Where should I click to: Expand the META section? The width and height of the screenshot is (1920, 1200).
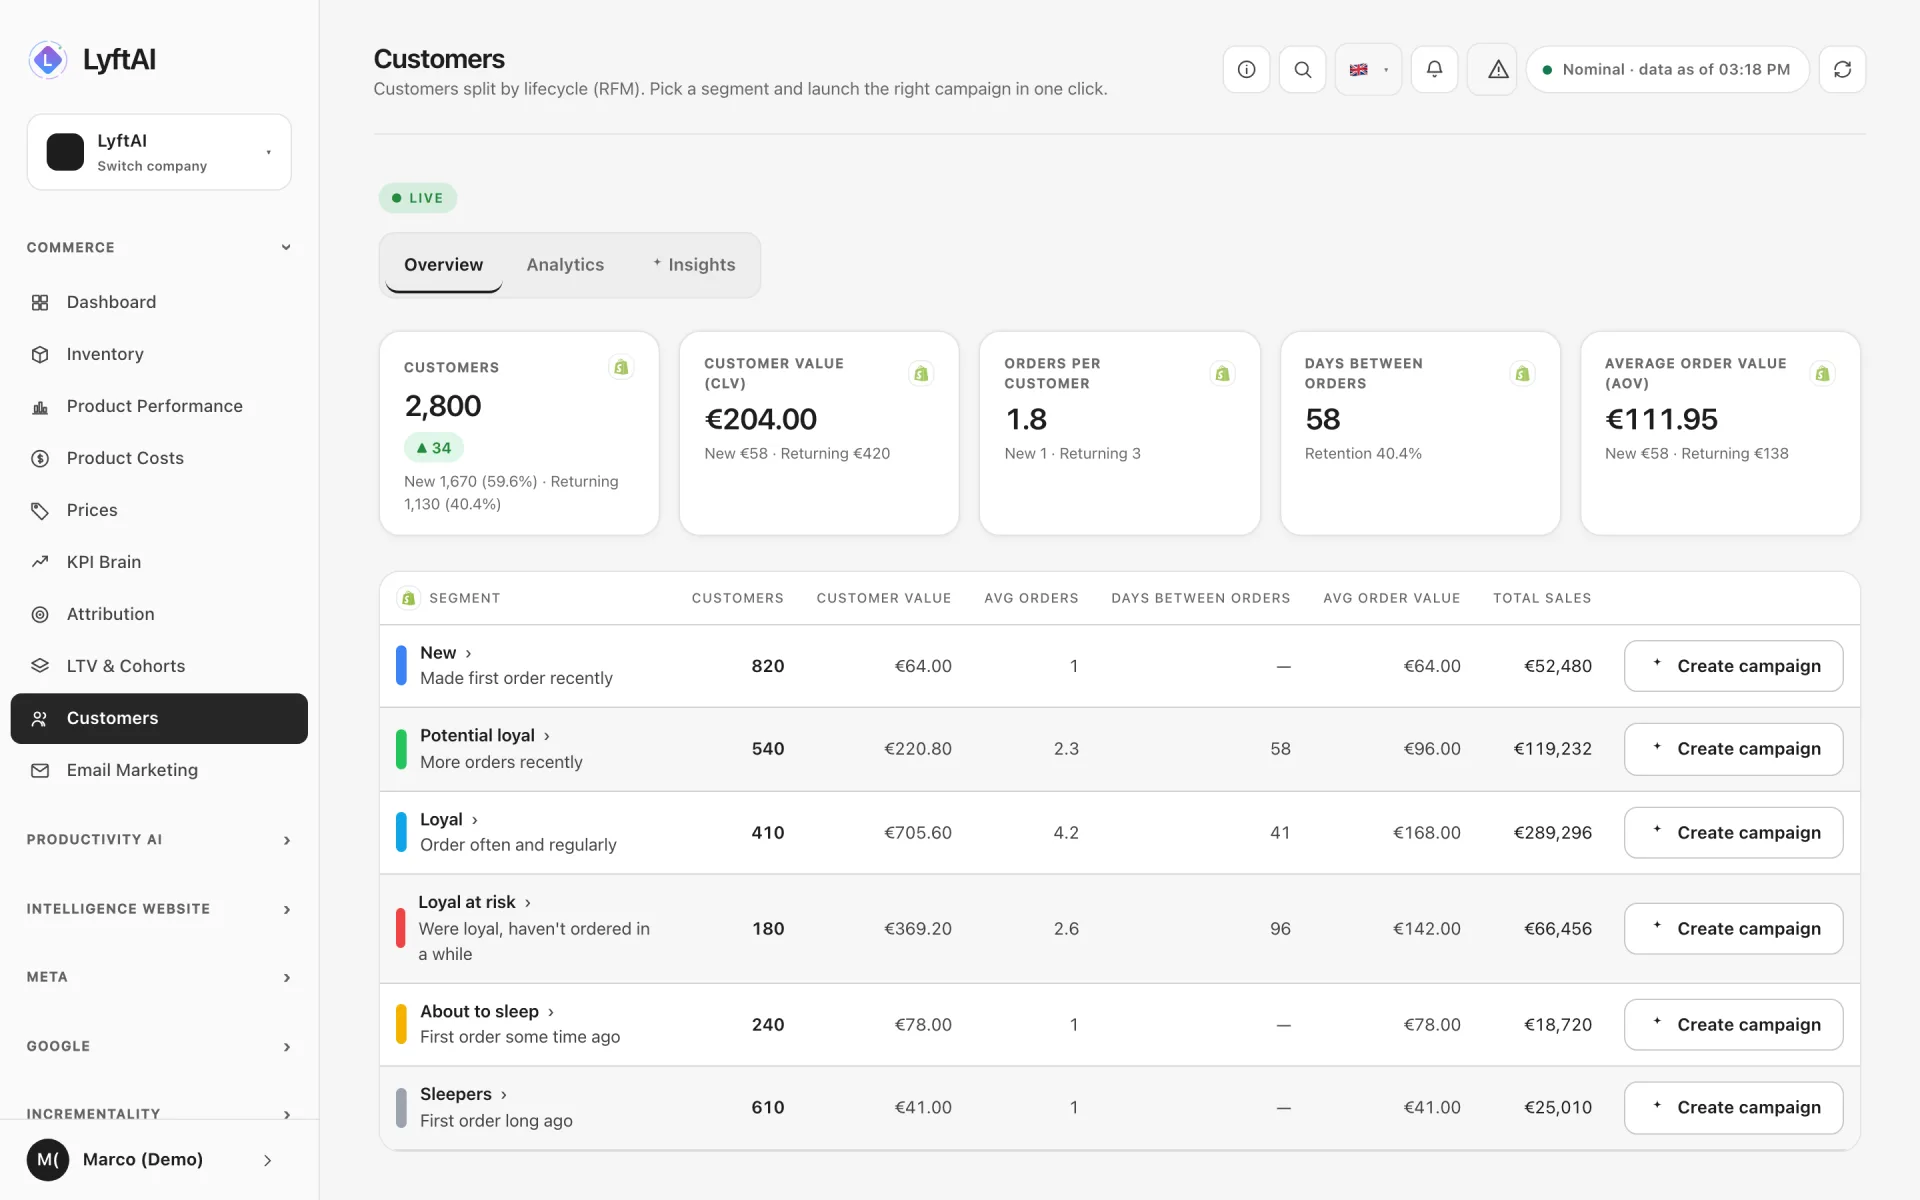pos(159,977)
